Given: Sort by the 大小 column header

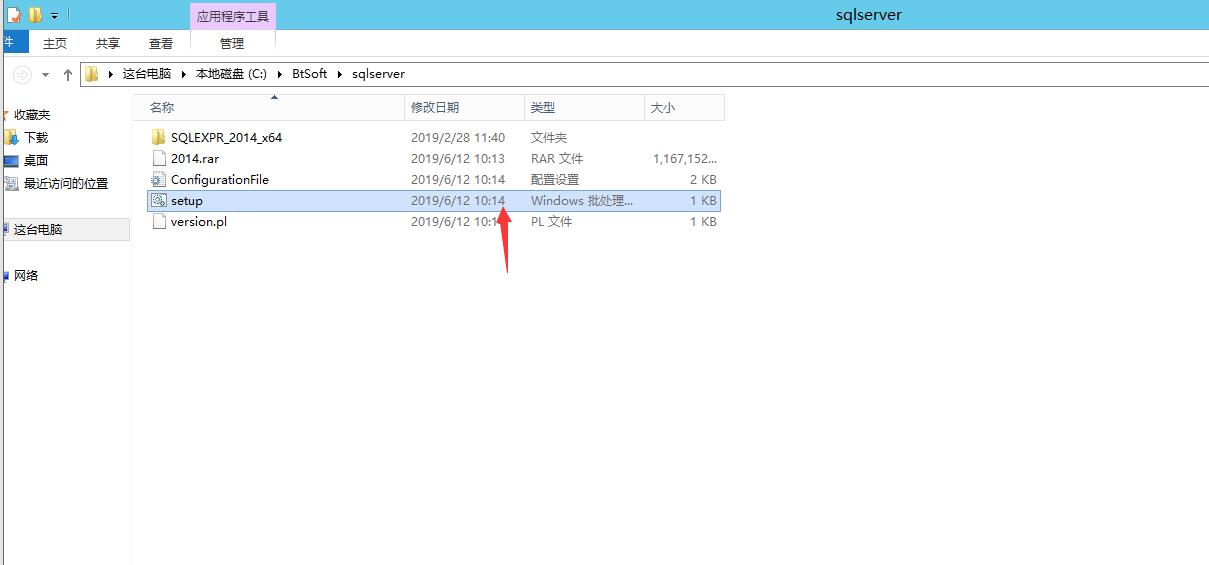Looking at the screenshot, I should (x=684, y=107).
